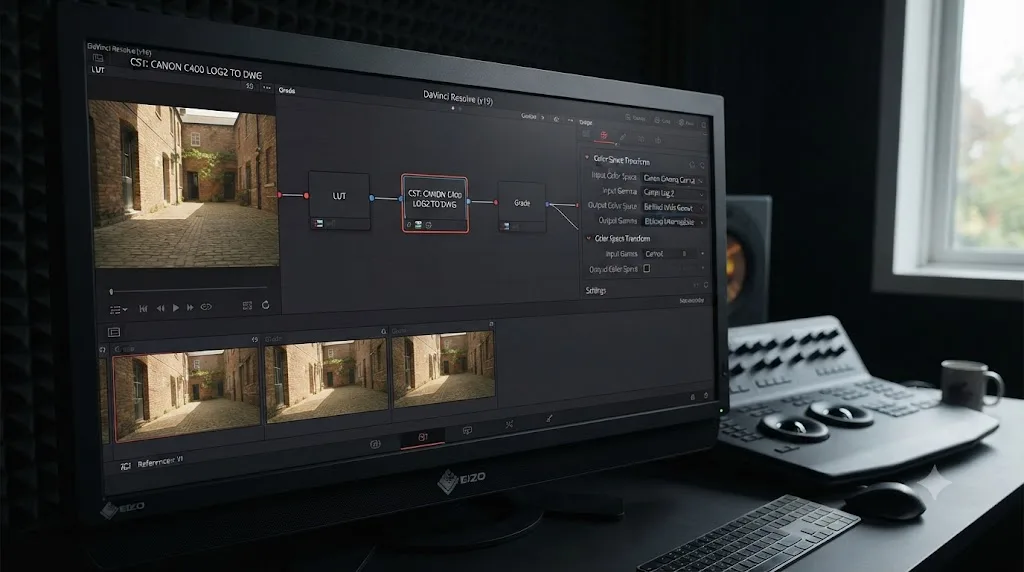Open the first page icon in bottom bar
The width and height of the screenshot is (1024, 572).
pyautogui.click(x=375, y=444)
